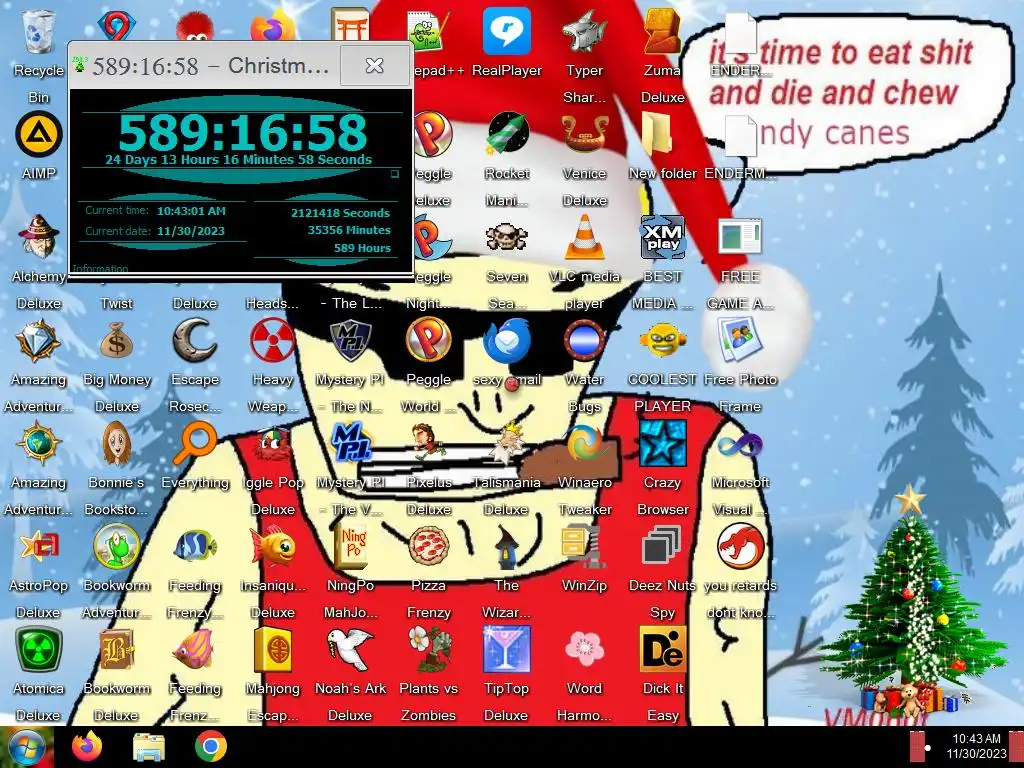Open Heavy Weapon radiation icon
The image size is (1024, 768).
coord(272,340)
